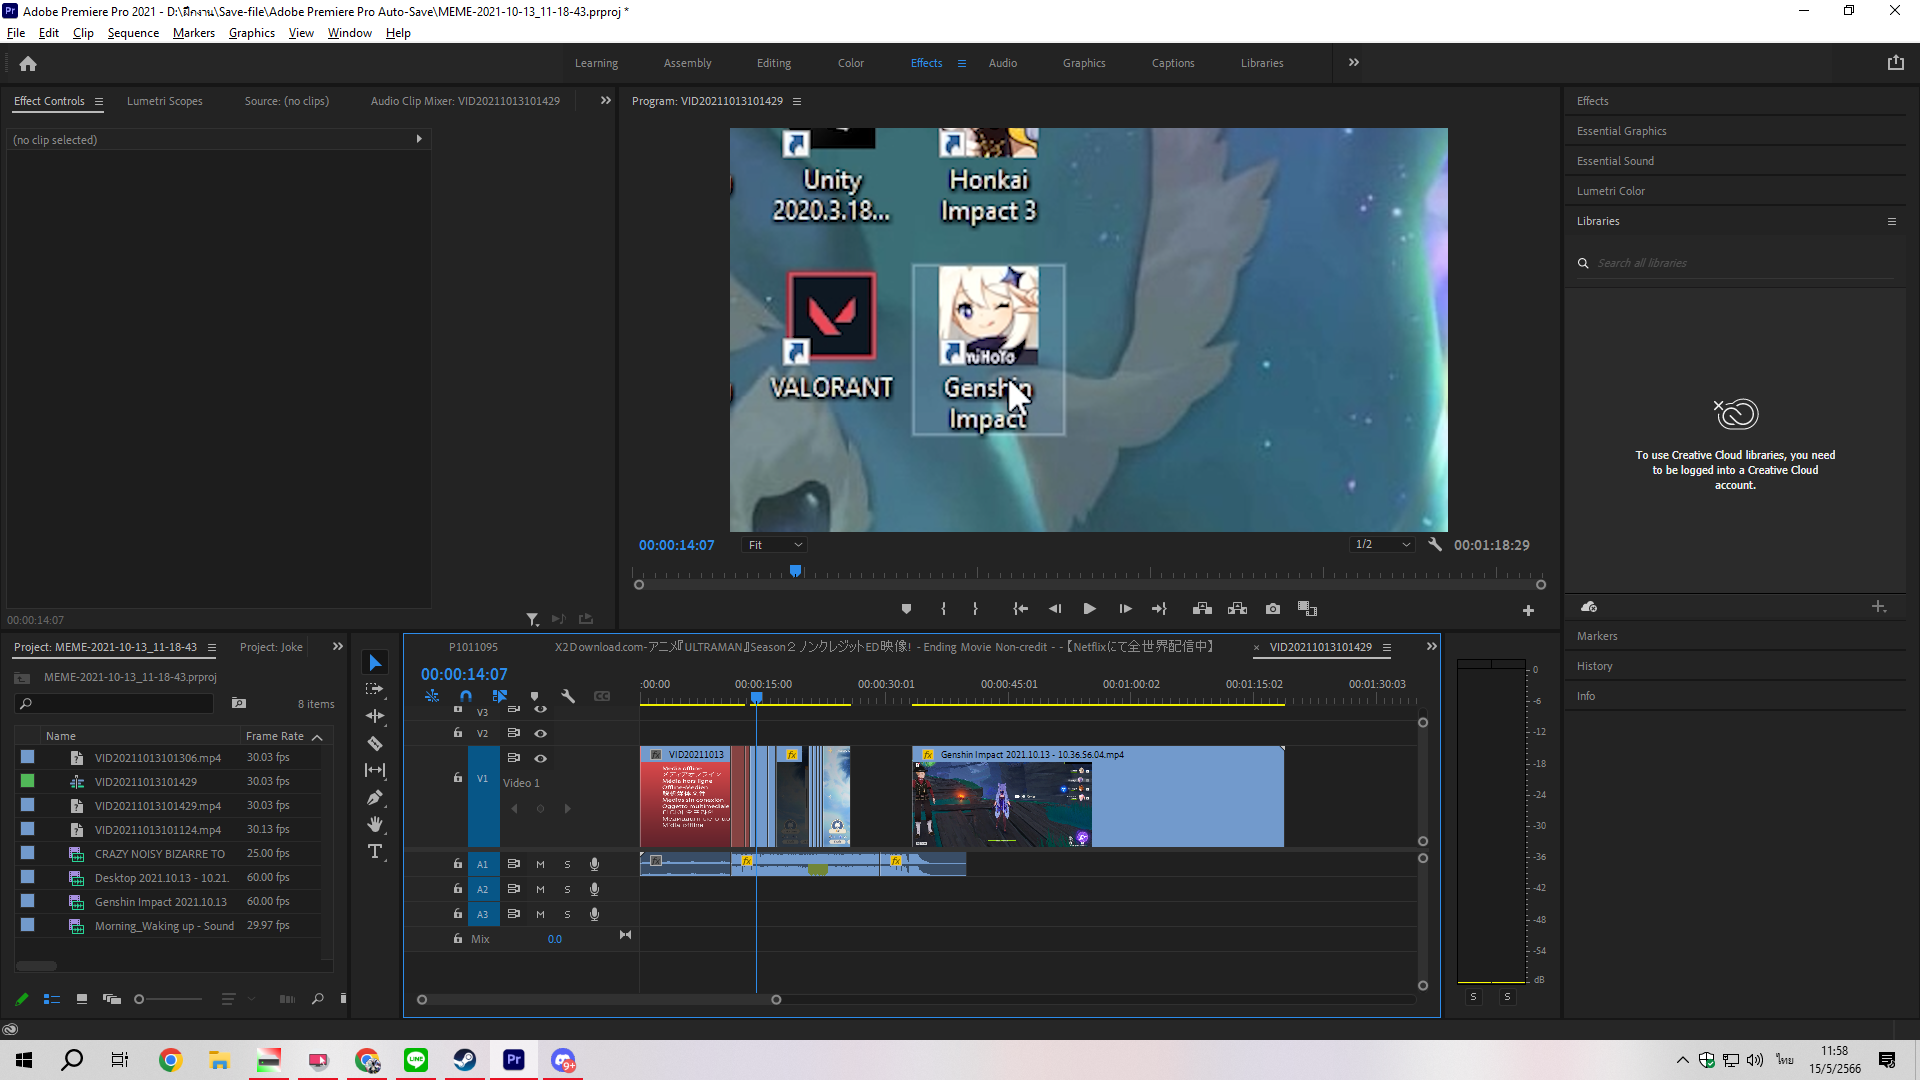Expand Lumetri Color panel

1610,191
